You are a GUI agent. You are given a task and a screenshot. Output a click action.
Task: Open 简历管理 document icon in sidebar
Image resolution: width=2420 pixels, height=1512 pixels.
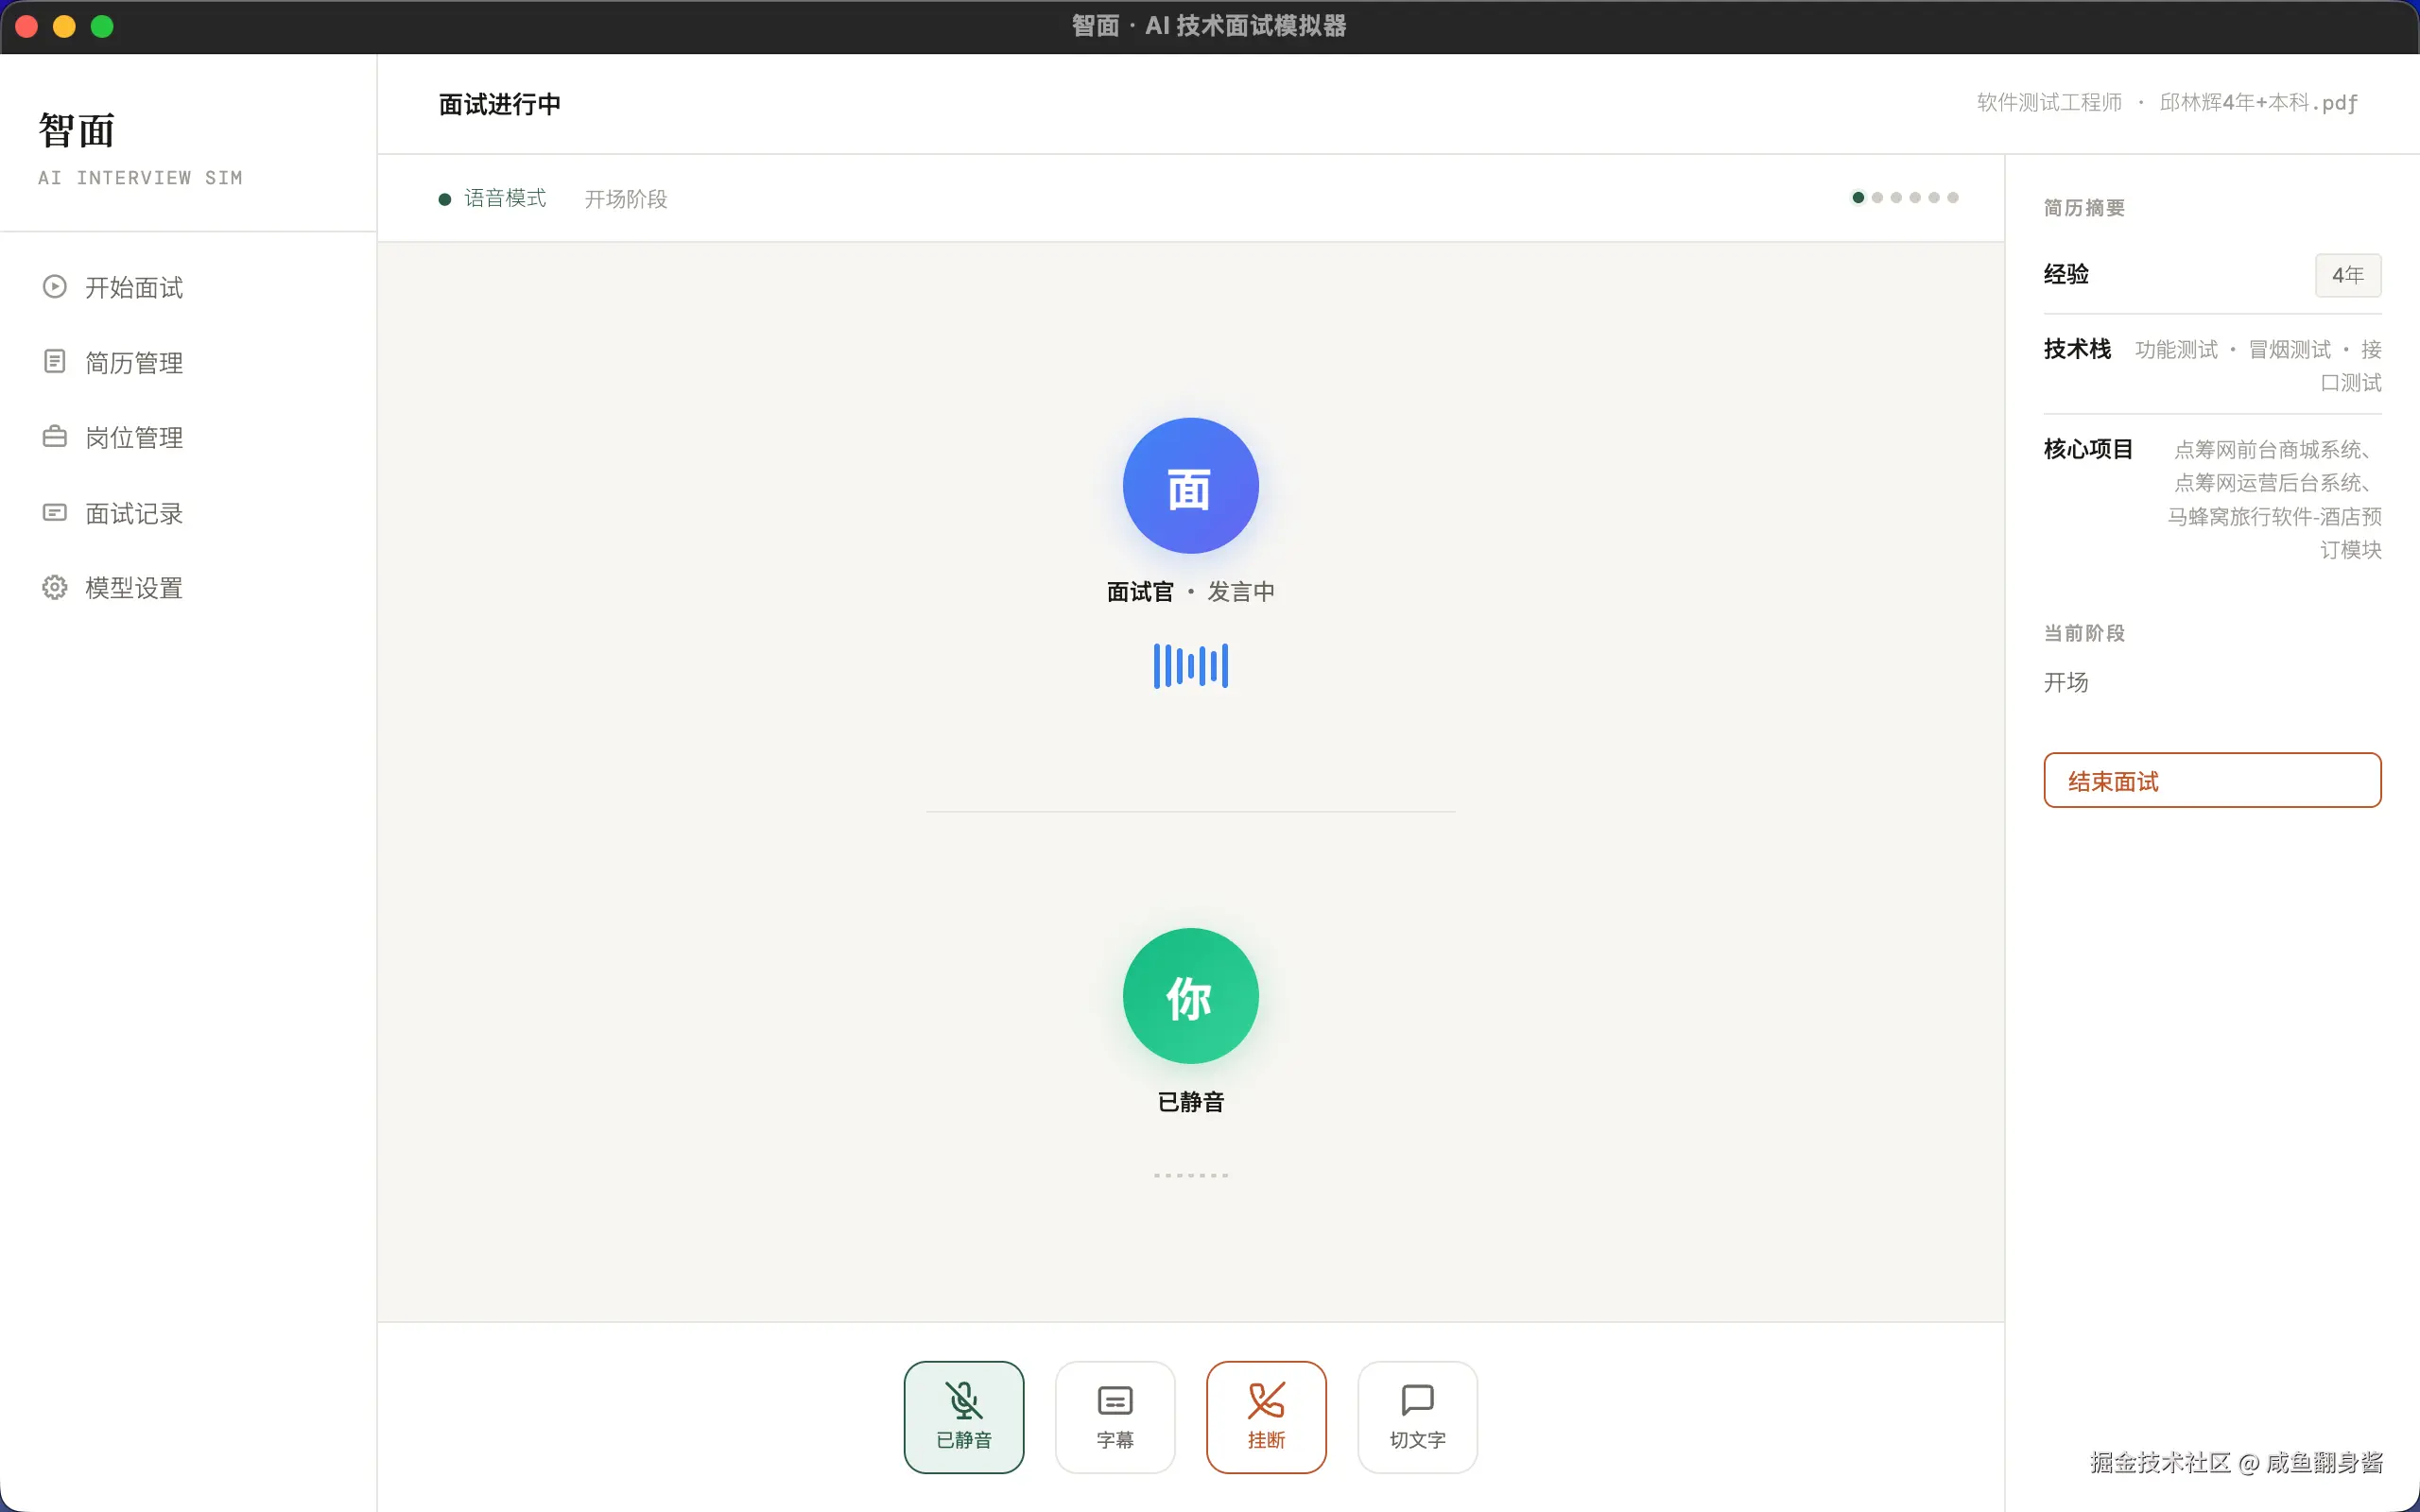(54, 361)
